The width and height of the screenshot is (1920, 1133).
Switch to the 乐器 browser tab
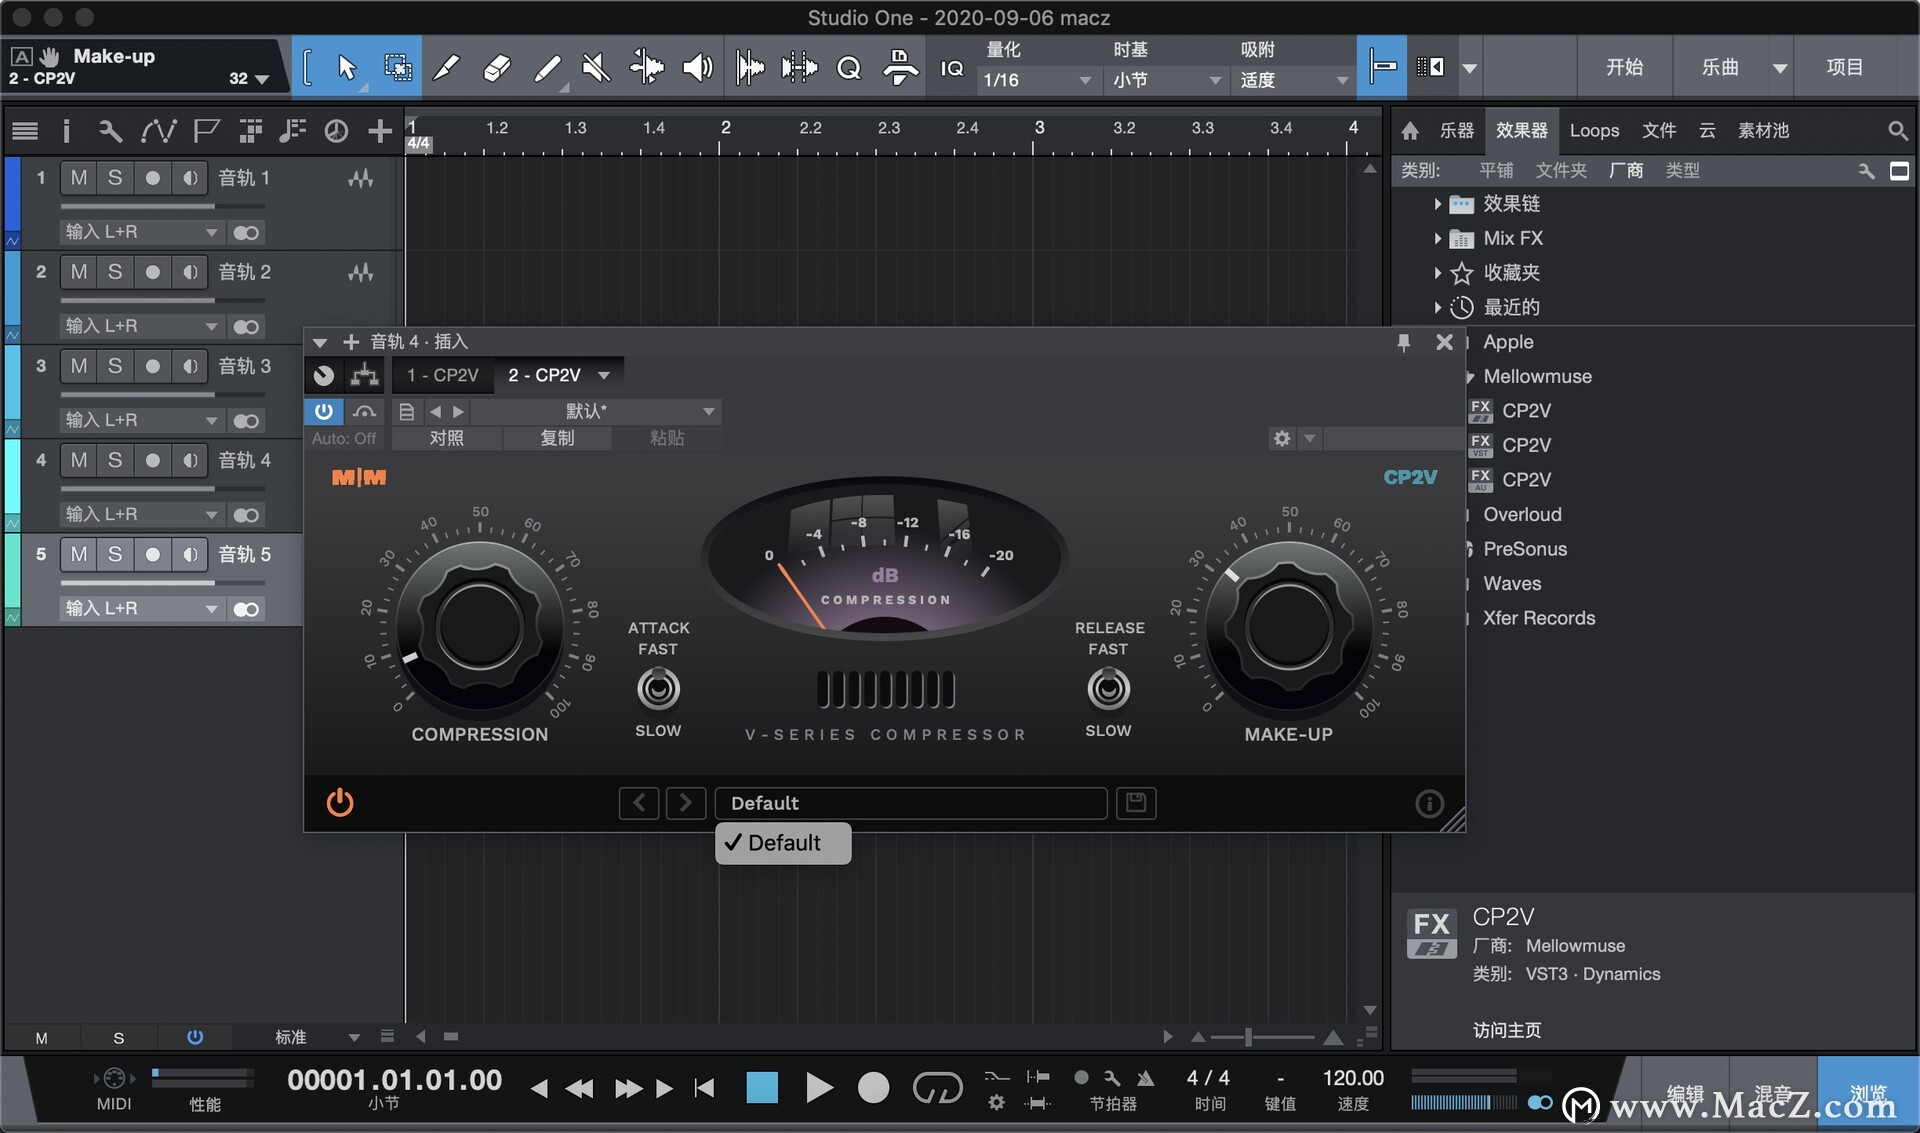1456,130
